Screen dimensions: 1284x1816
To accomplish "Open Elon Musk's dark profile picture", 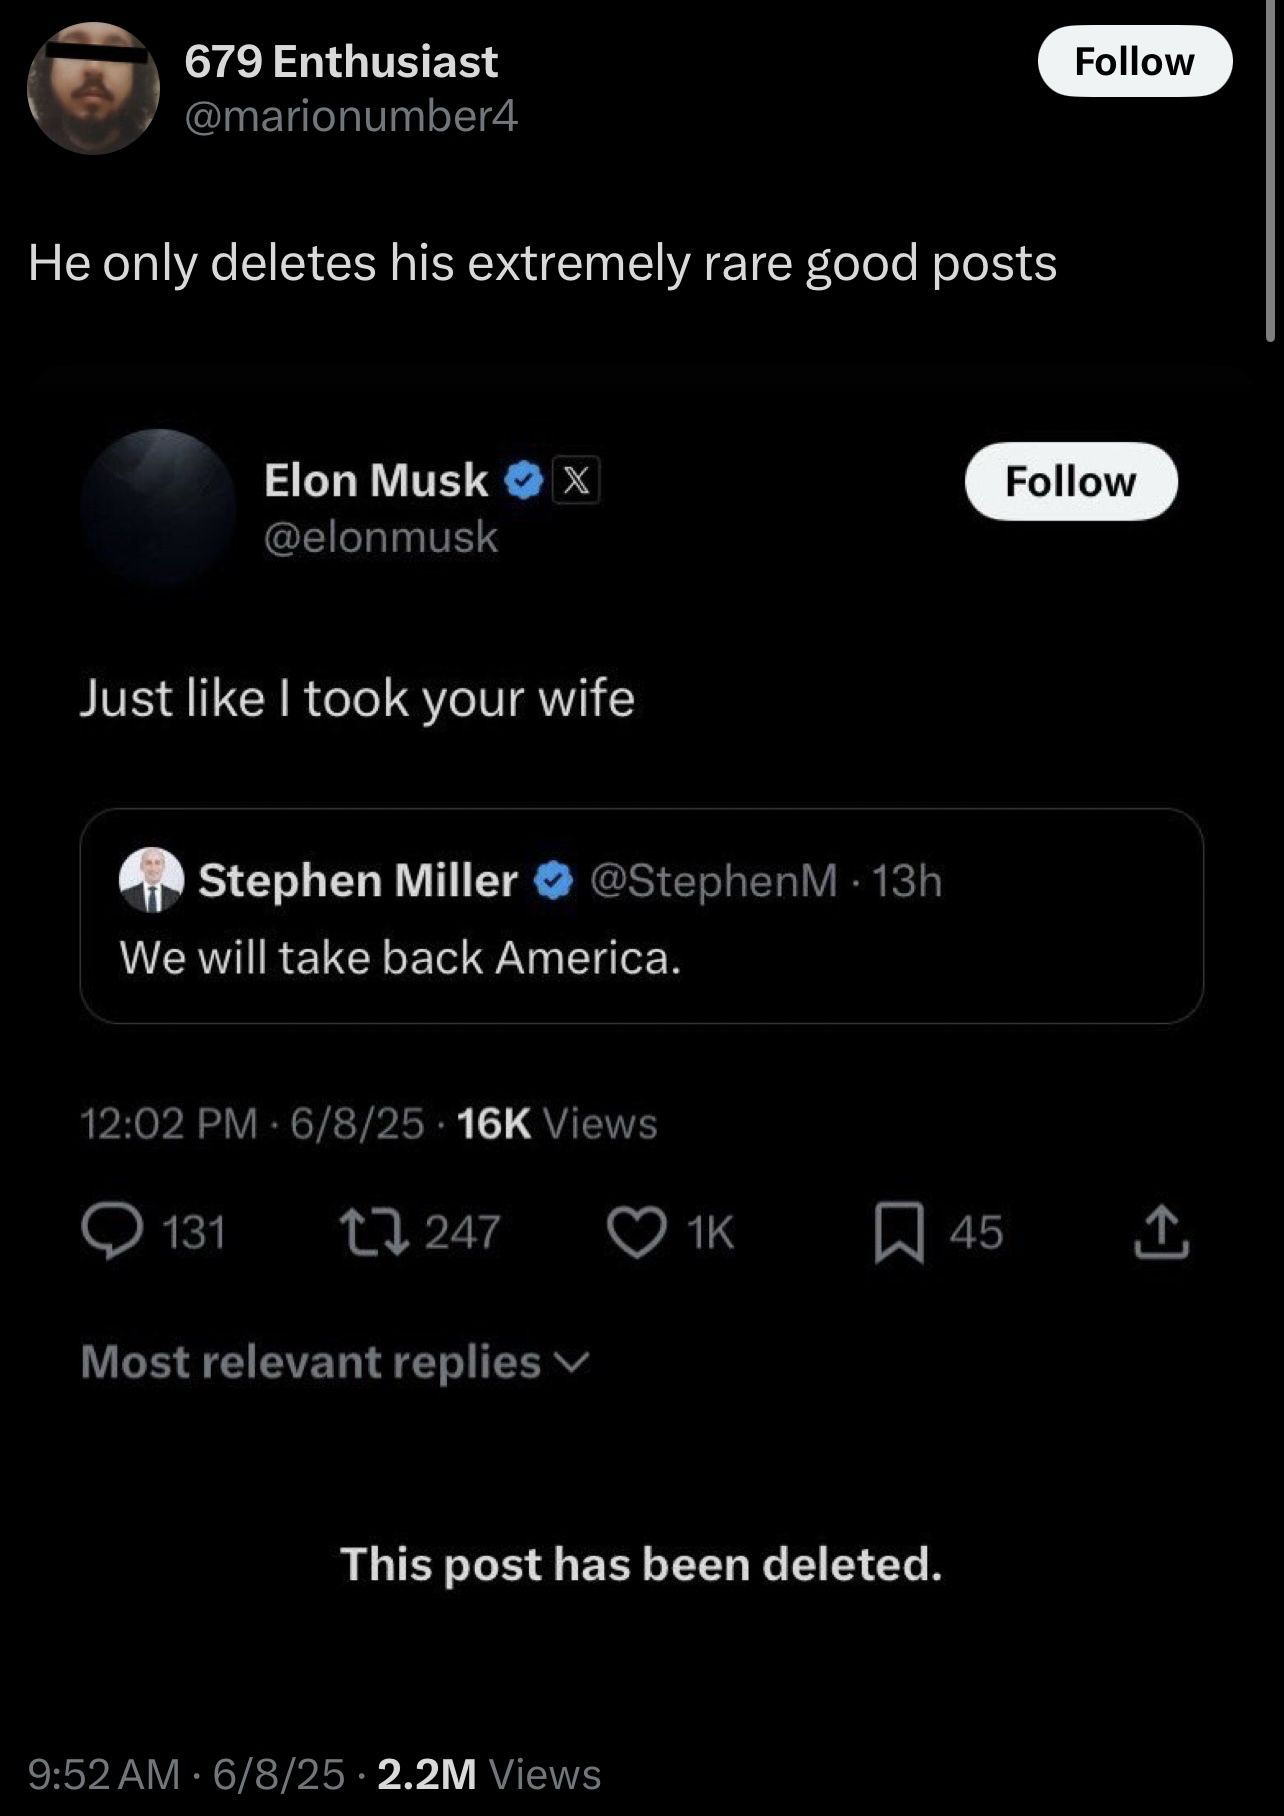I will click(x=158, y=507).
